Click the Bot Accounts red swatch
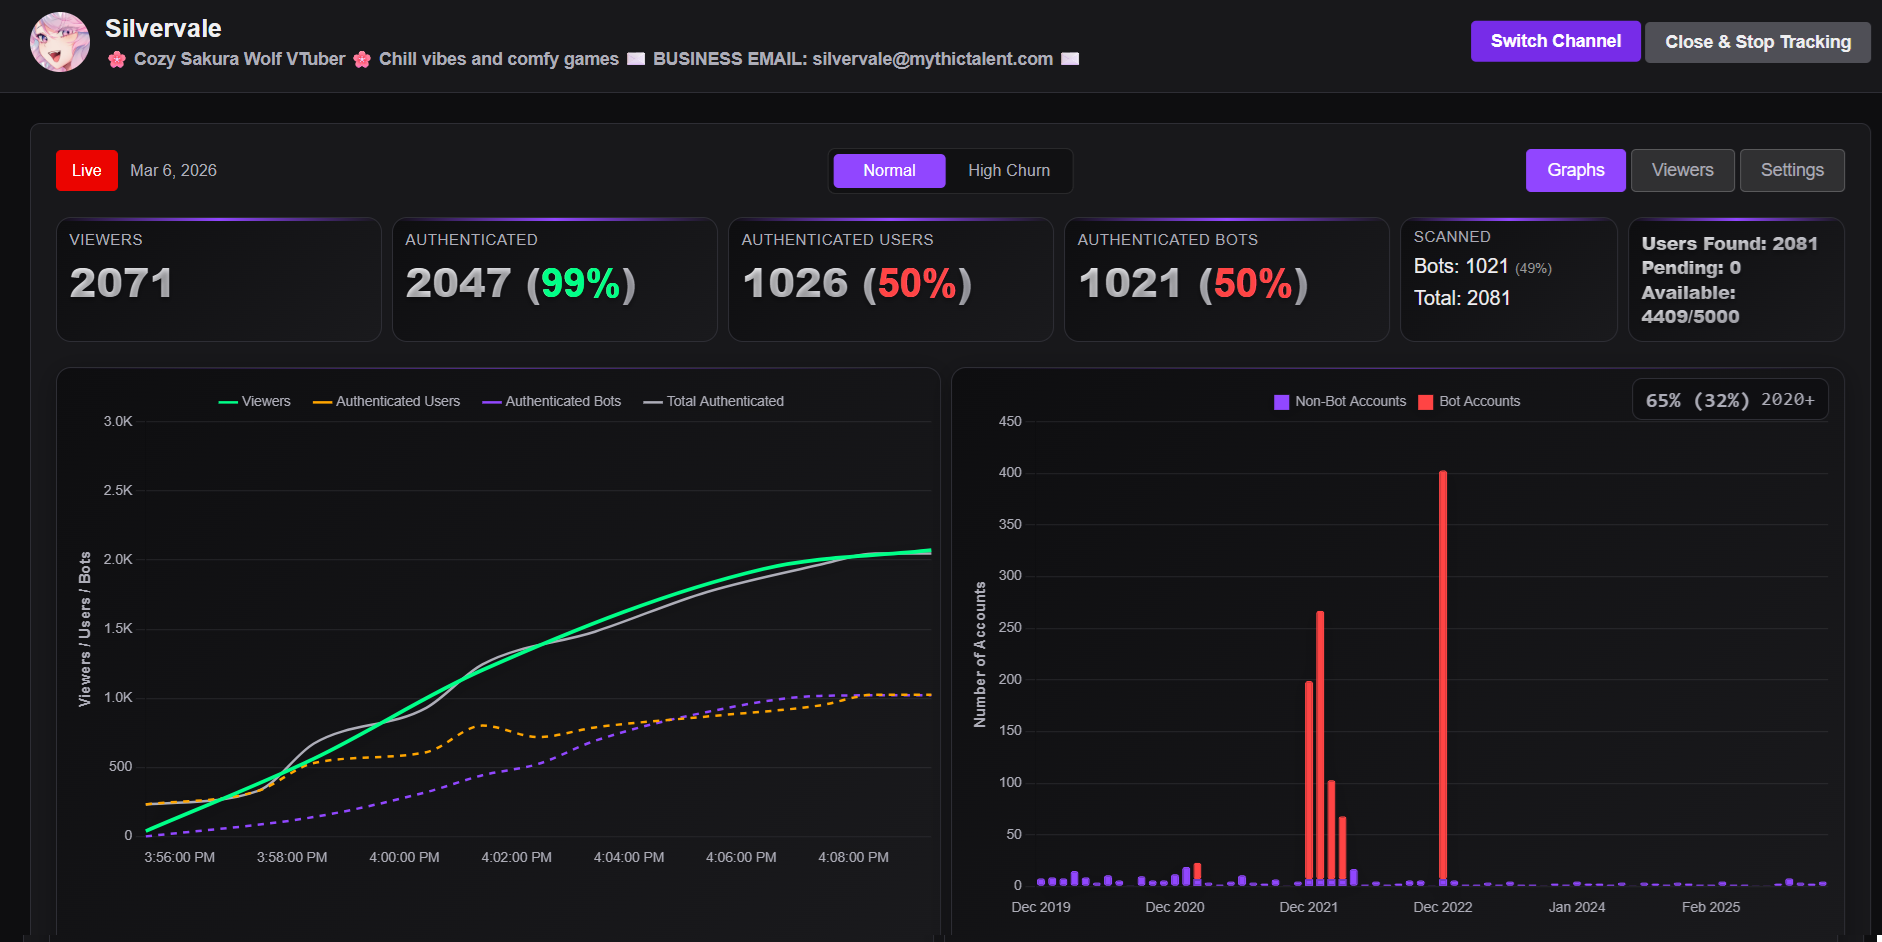This screenshot has width=1882, height=942. (1425, 402)
